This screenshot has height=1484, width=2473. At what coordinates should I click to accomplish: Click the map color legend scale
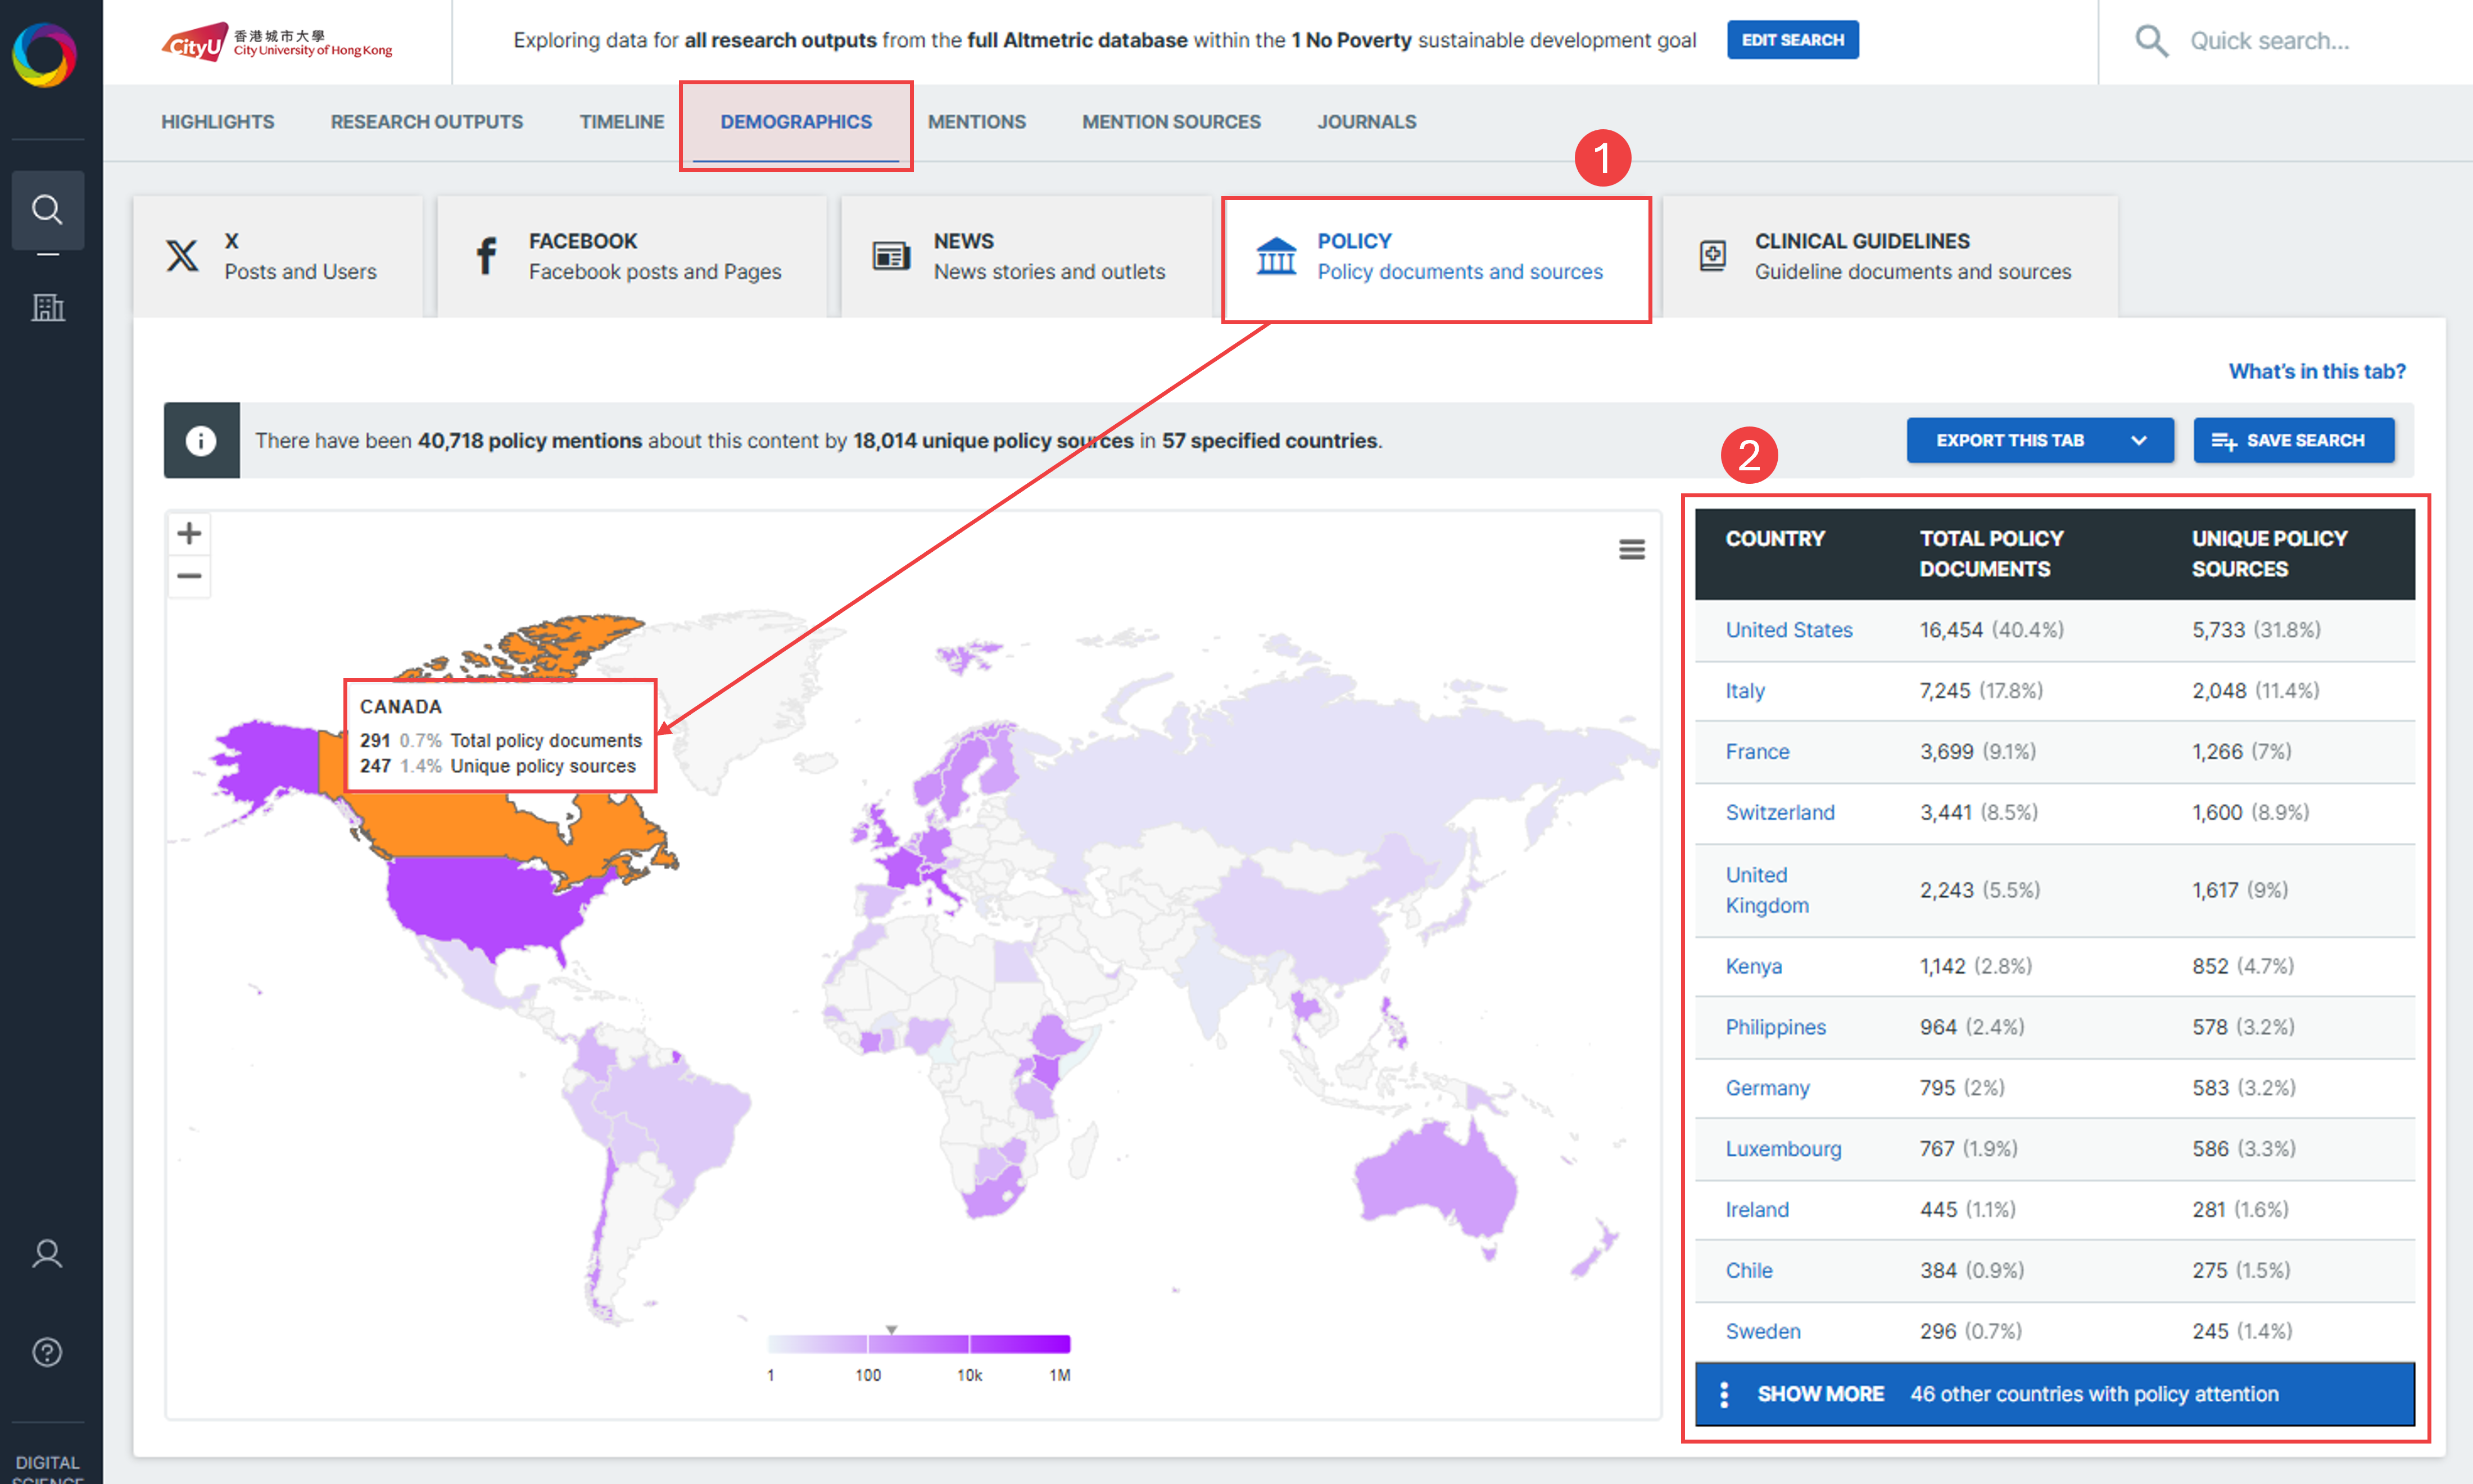pos(918,1344)
